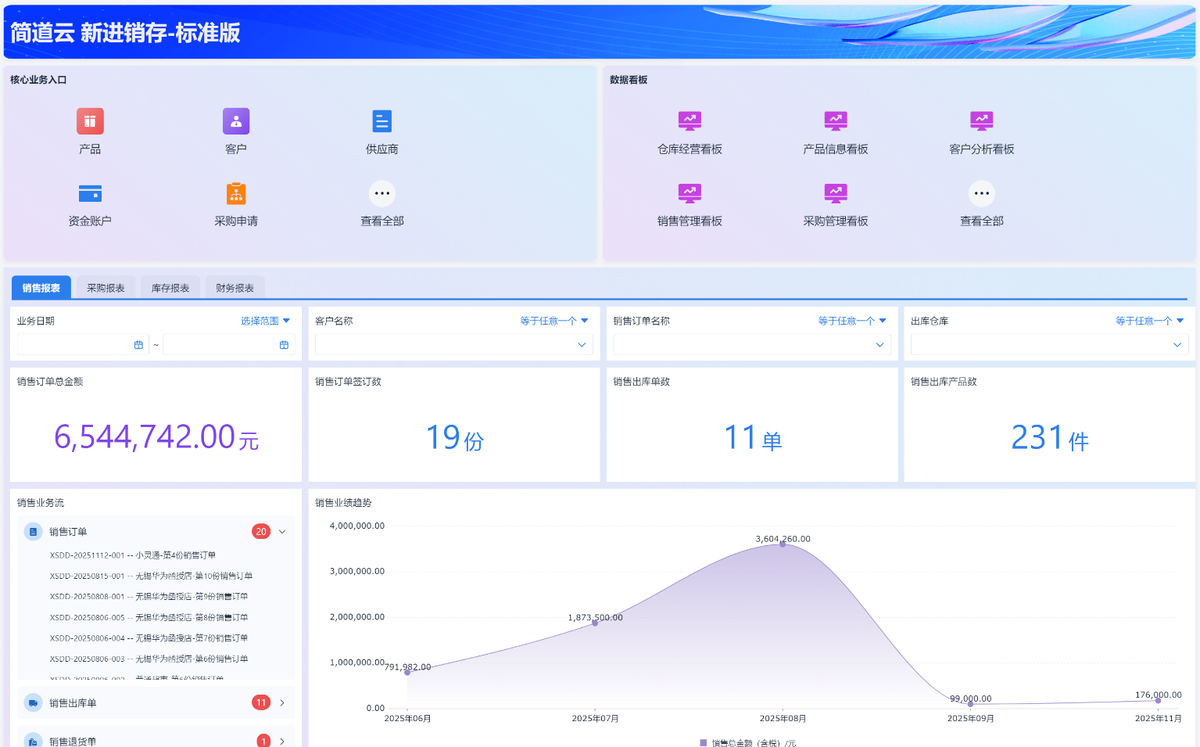The height and width of the screenshot is (747, 1200).
Task: Open the 采购申请 clipboard icon
Action: click(236, 194)
